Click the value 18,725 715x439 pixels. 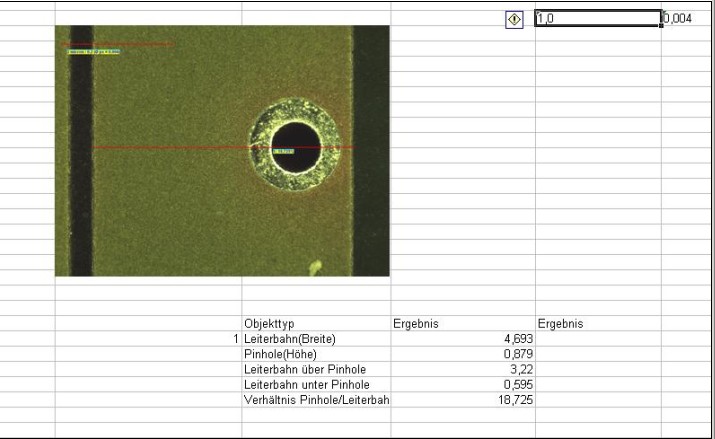click(x=516, y=400)
